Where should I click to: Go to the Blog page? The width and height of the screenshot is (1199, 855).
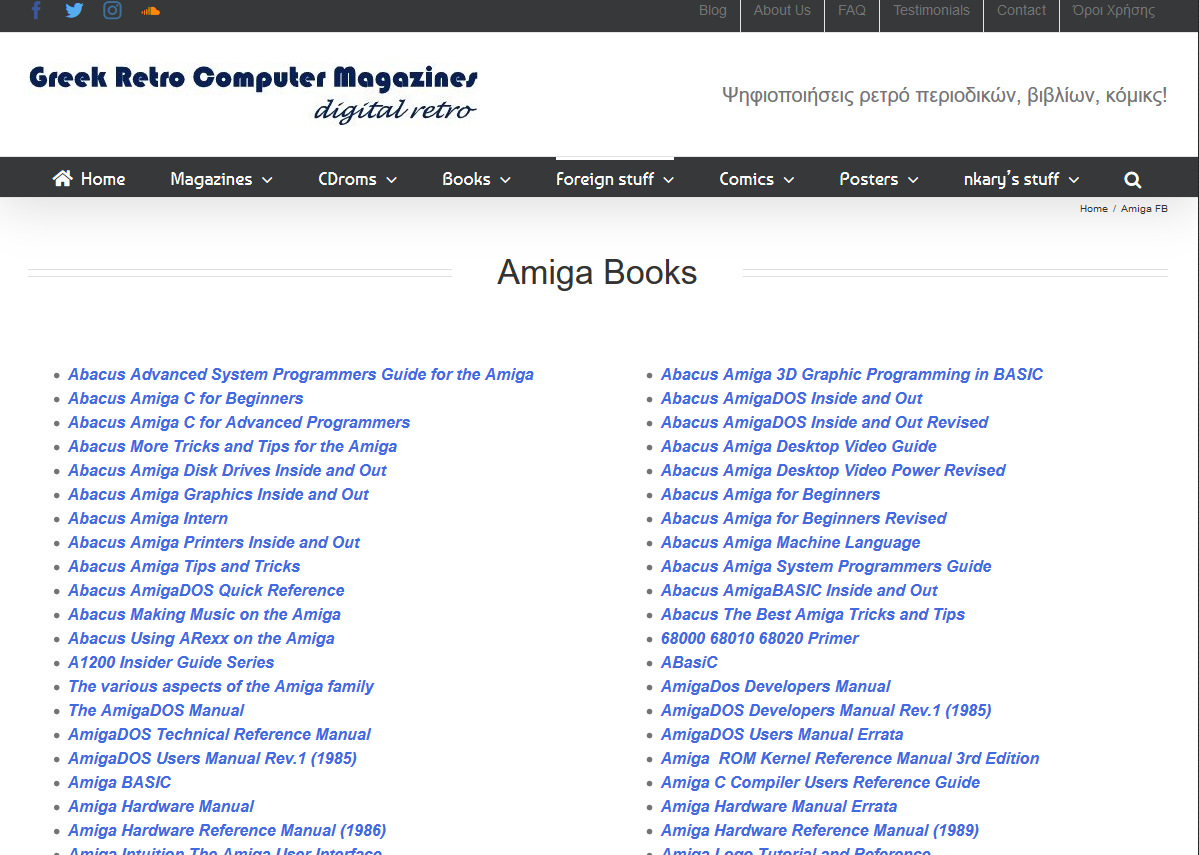point(712,11)
